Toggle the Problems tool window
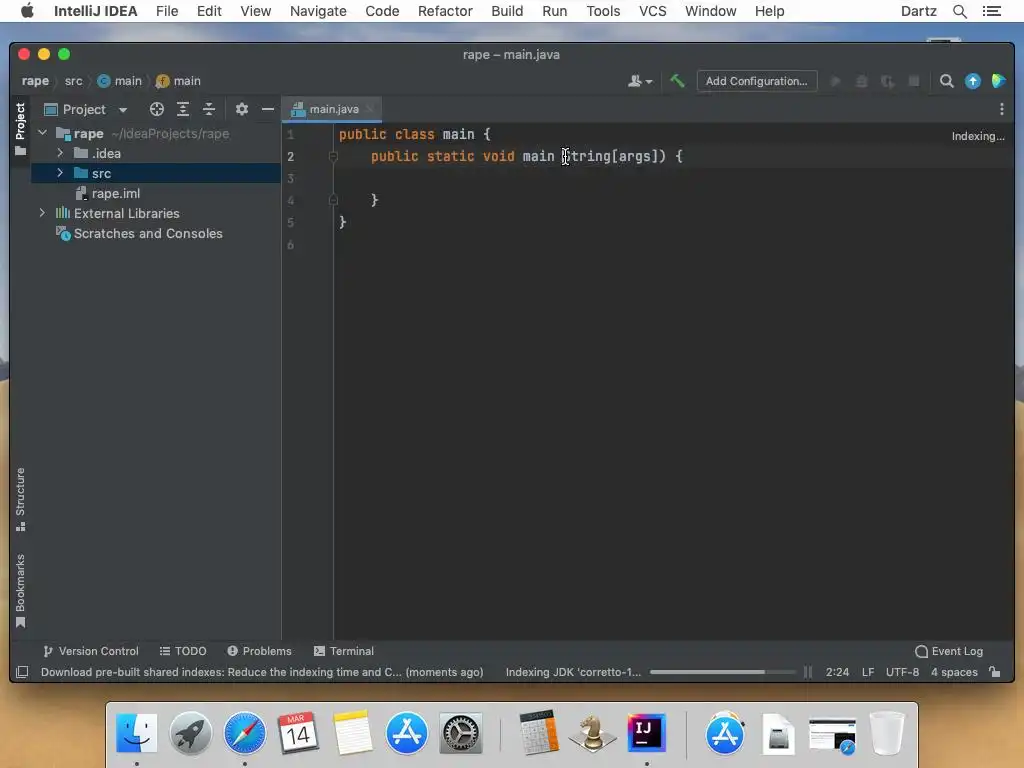 [259, 651]
